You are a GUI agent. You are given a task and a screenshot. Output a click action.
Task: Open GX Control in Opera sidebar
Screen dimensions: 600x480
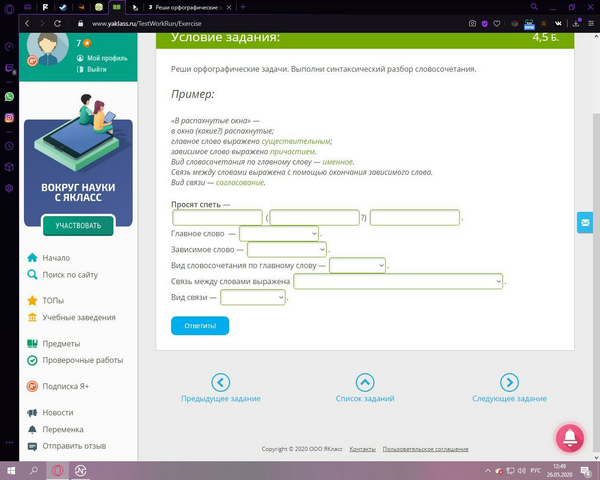9,47
